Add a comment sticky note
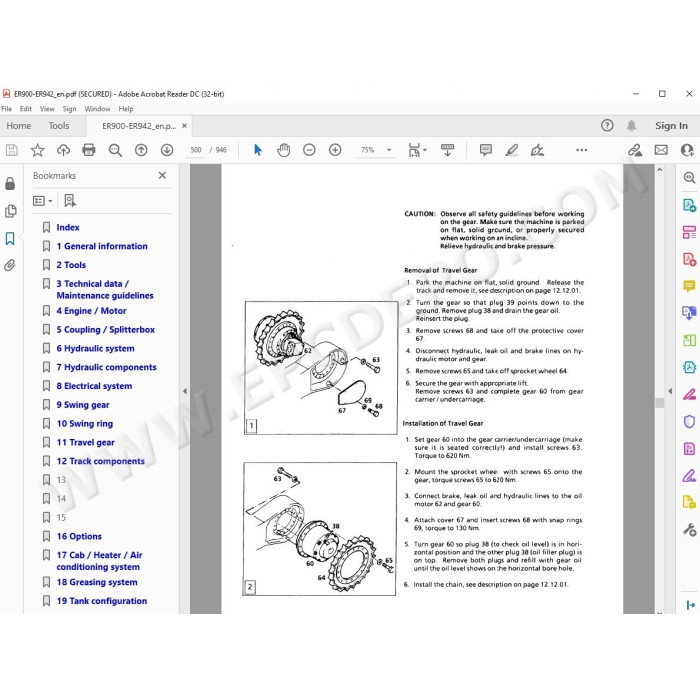Viewport: 700px width, 700px height. tap(486, 150)
